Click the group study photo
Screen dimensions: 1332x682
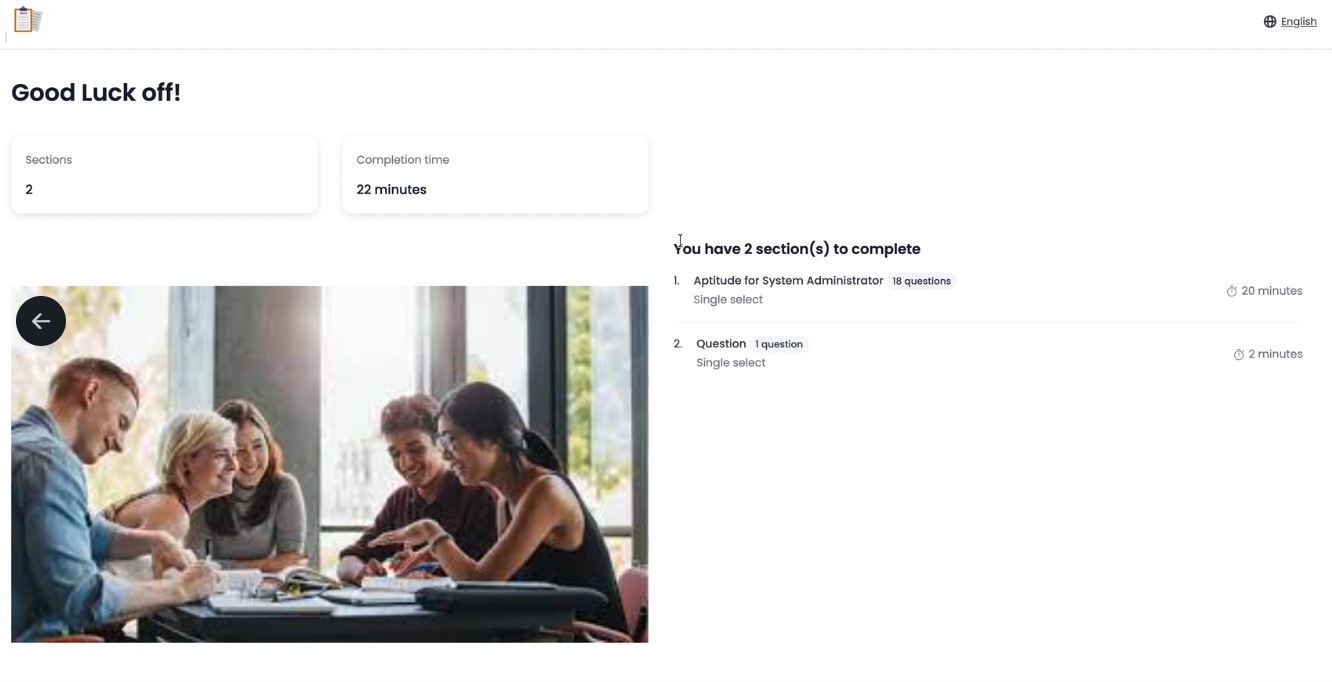pyautogui.click(x=329, y=464)
